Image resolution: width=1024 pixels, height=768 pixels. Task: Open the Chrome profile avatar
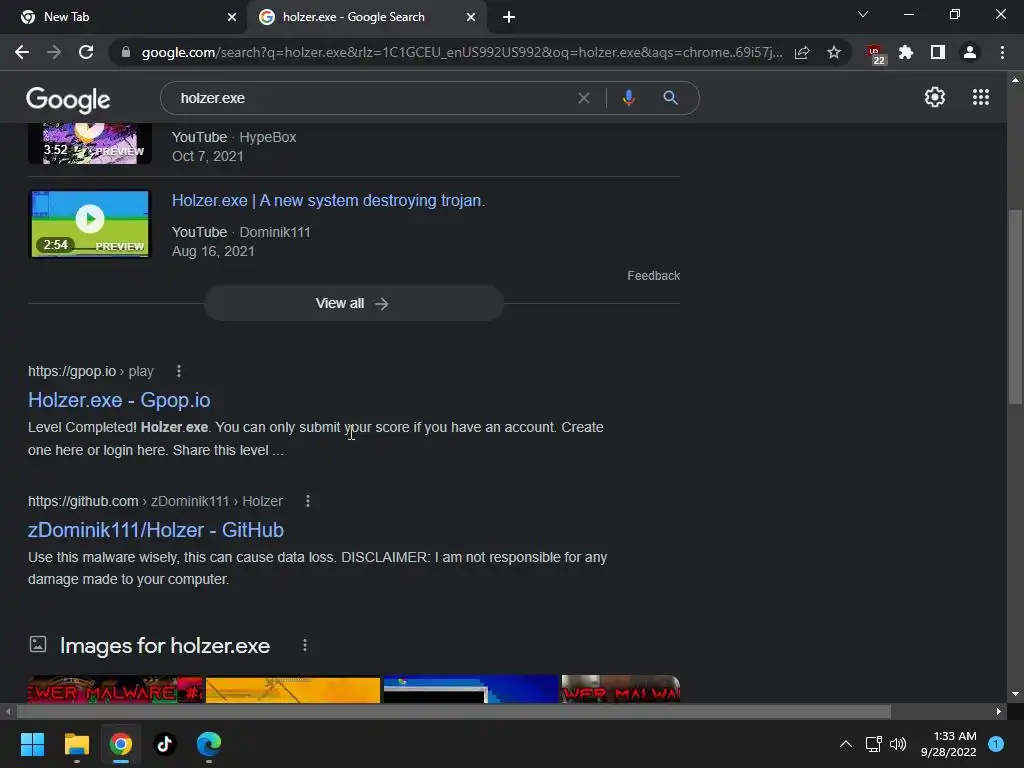point(970,52)
